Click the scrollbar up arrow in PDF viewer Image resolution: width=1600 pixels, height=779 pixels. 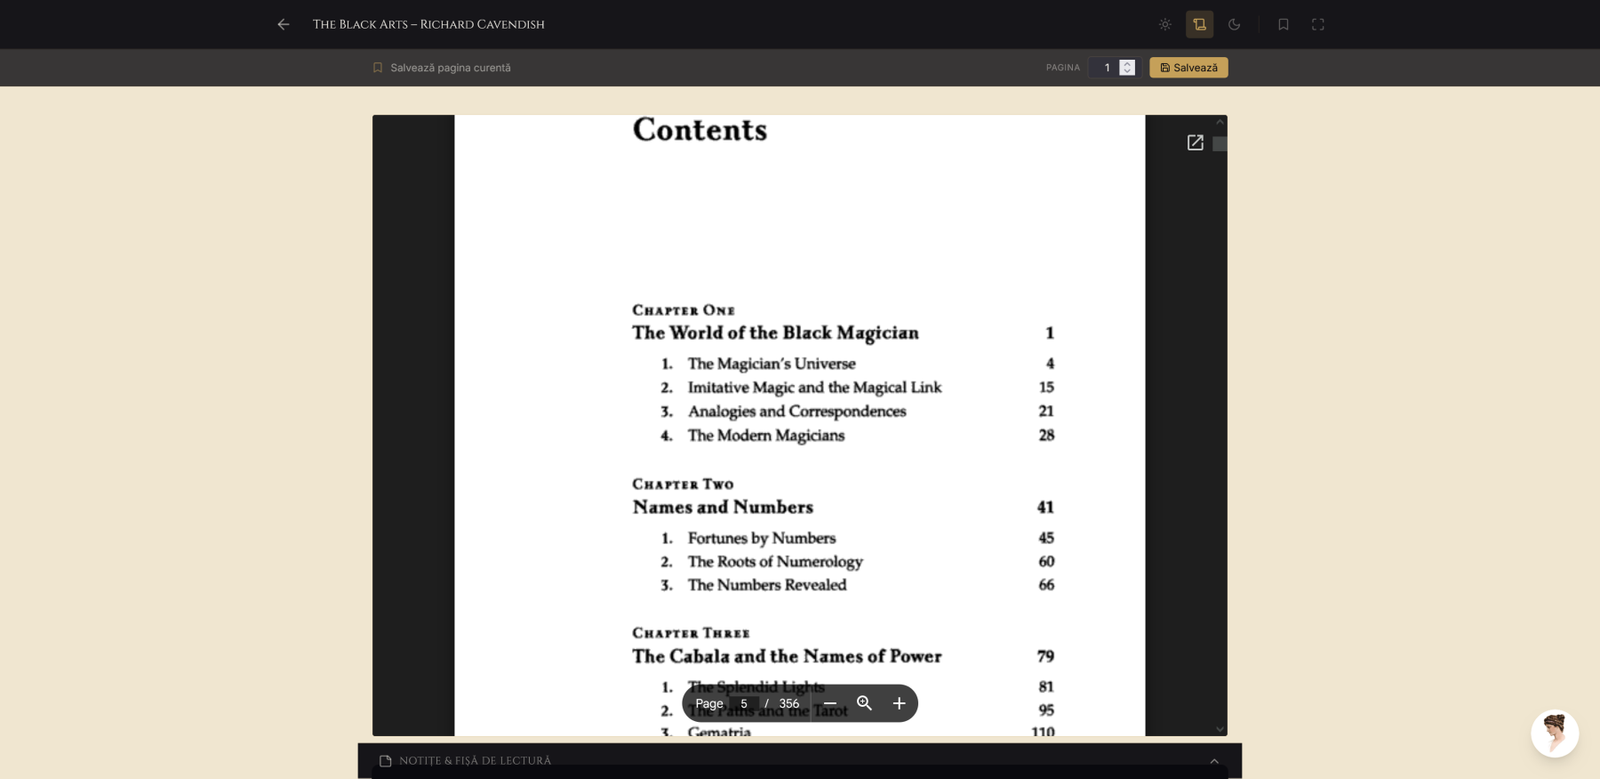pyautogui.click(x=1220, y=121)
